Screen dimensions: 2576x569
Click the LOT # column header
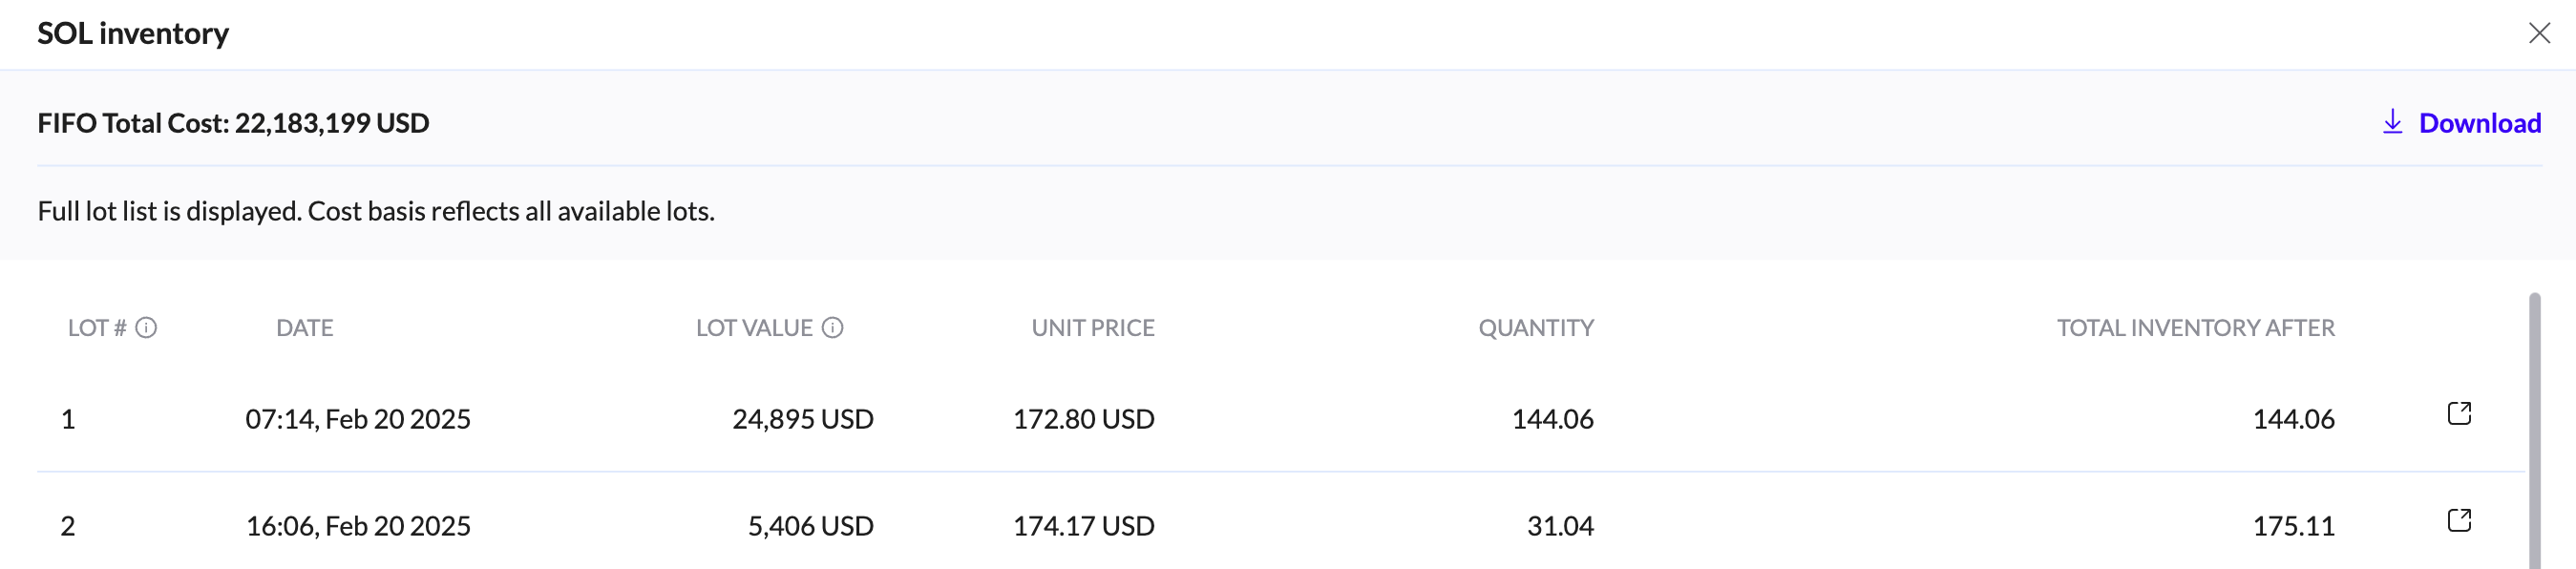point(96,328)
